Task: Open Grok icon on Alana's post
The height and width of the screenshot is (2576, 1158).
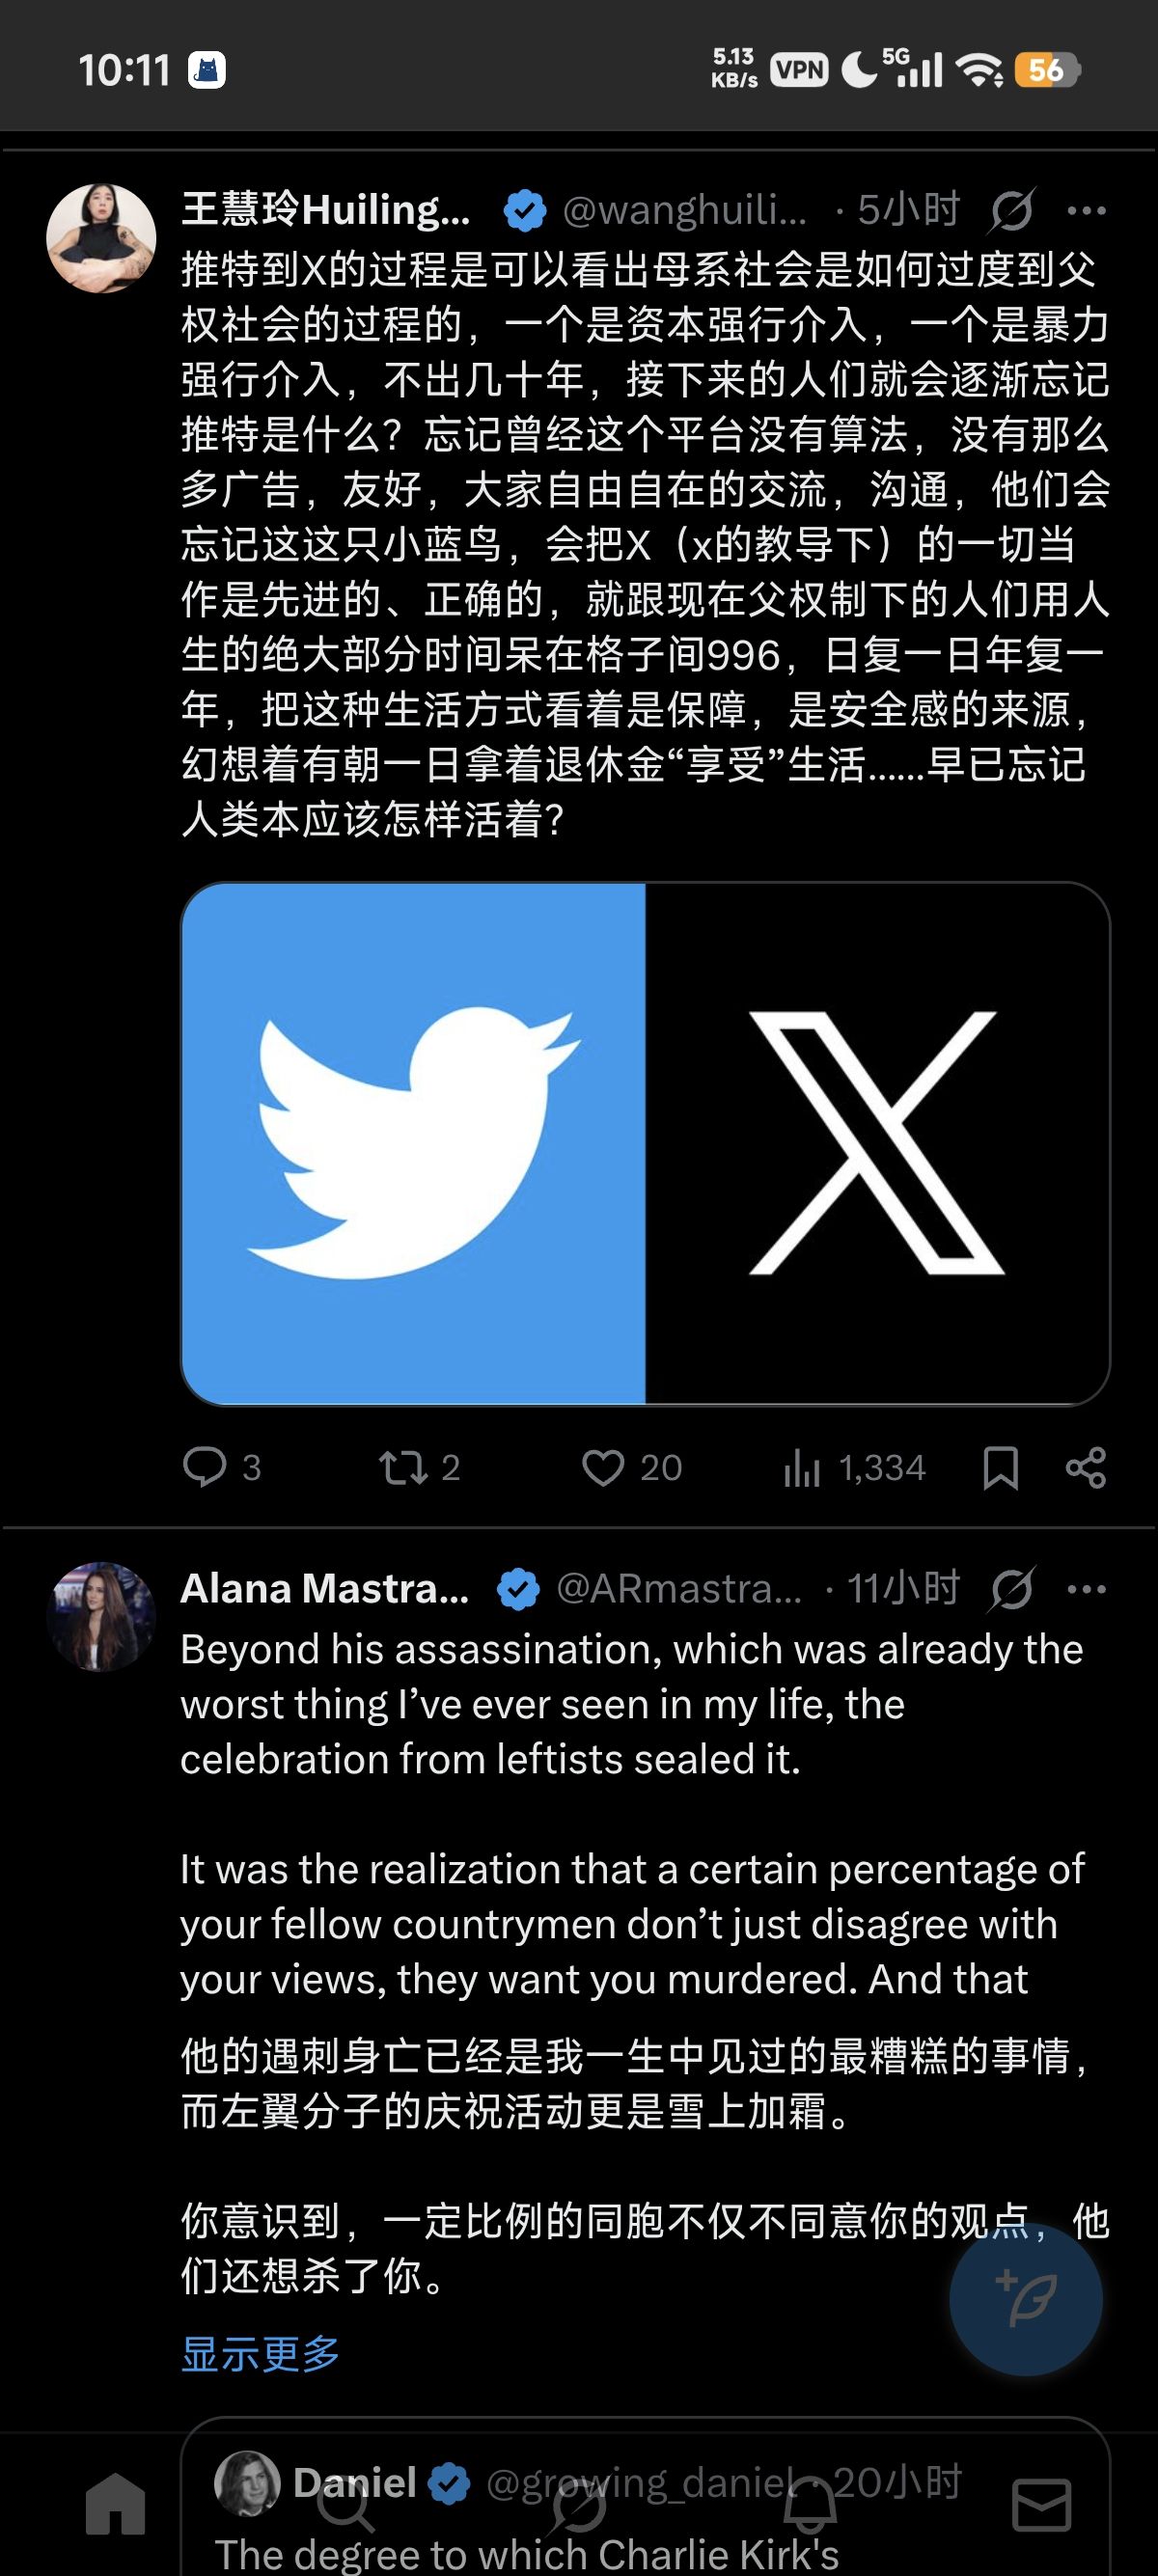Action: click(x=1012, y=1588)
